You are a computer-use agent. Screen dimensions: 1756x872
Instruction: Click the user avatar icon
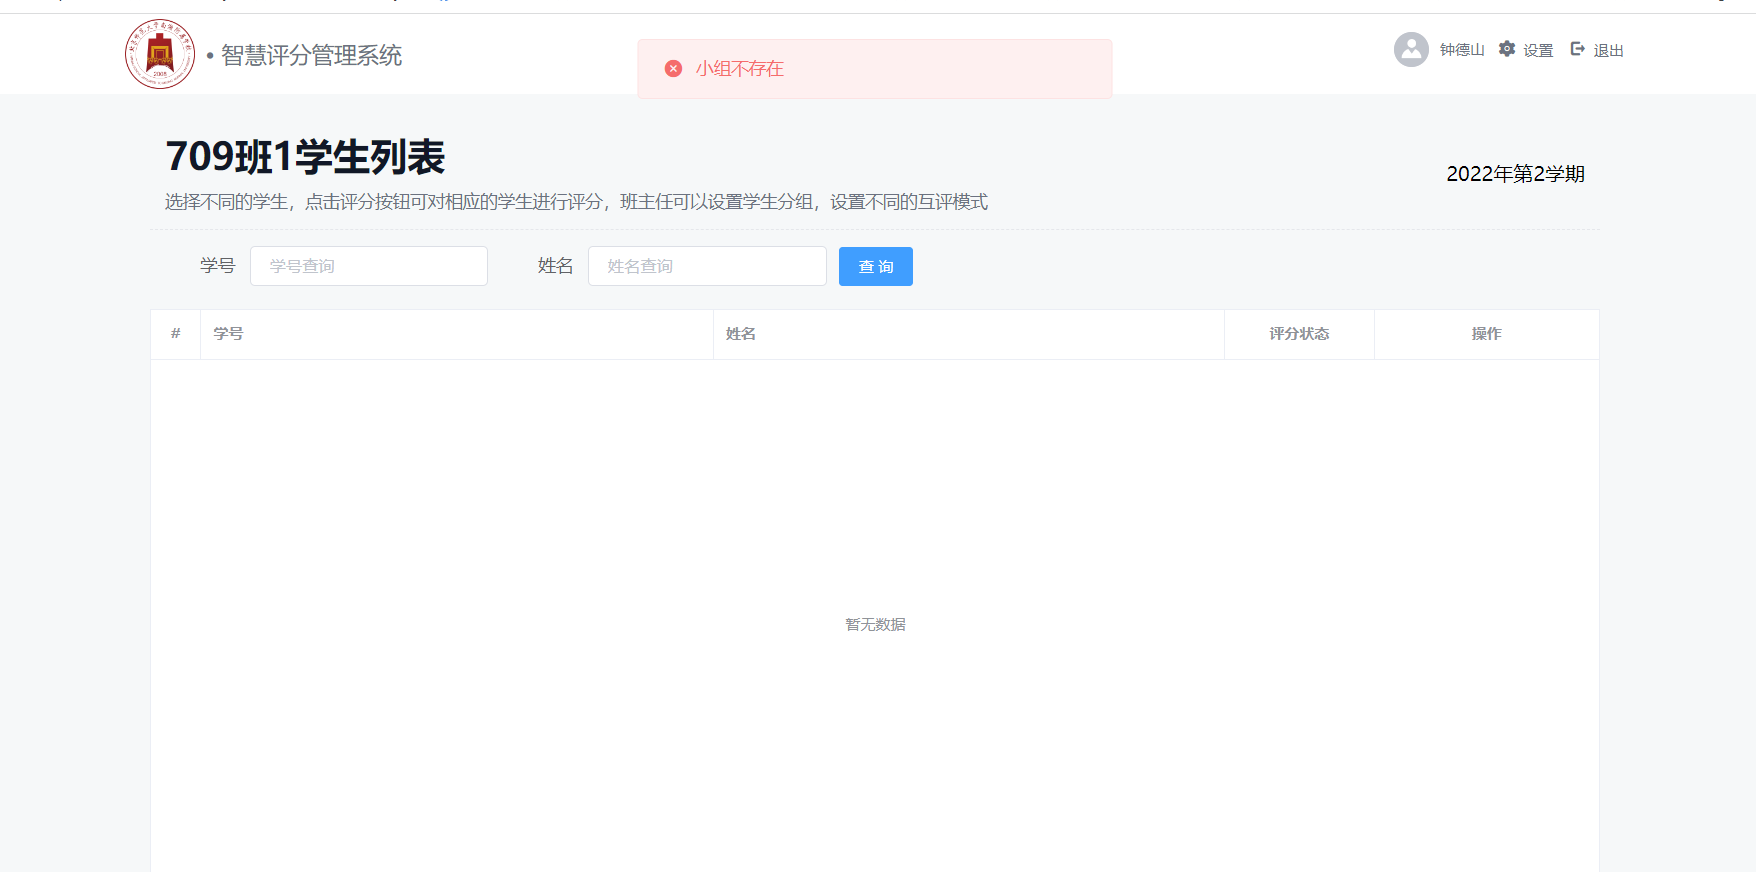click(x=1411, y=49)
